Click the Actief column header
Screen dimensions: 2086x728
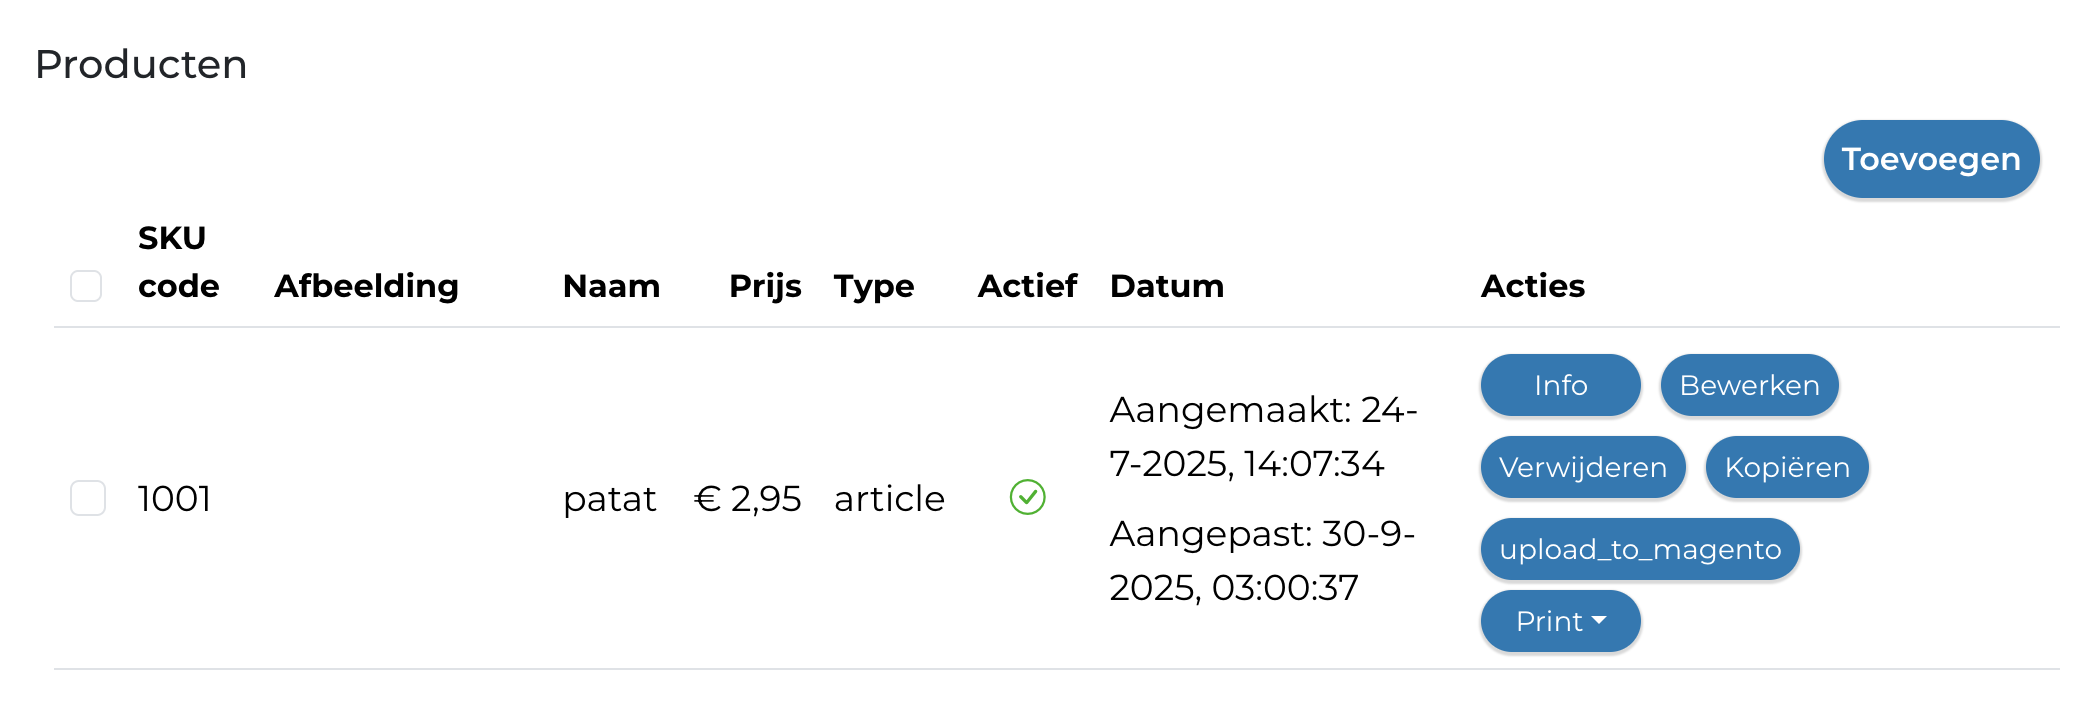(x=1027, y=286)
